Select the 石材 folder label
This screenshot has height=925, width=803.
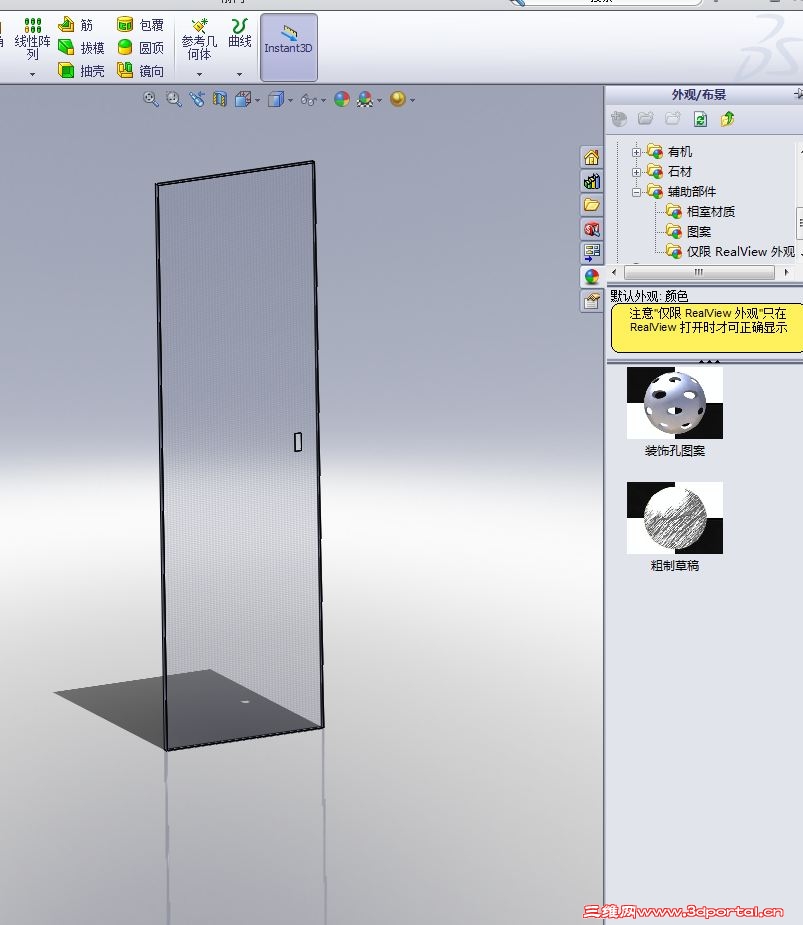(680, 172)
